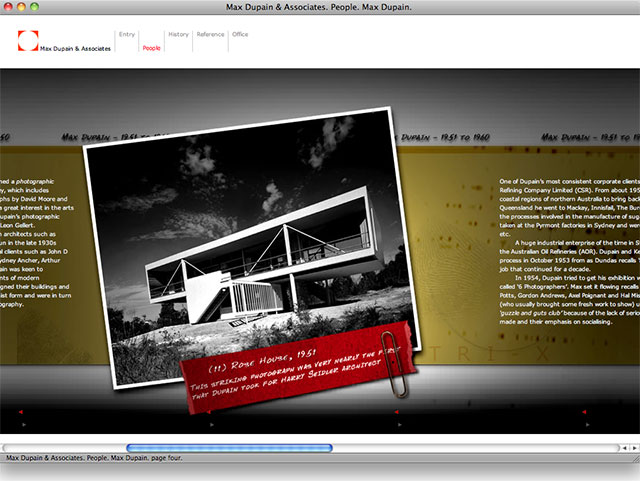Open the Entry navigation item

point(127,34)
